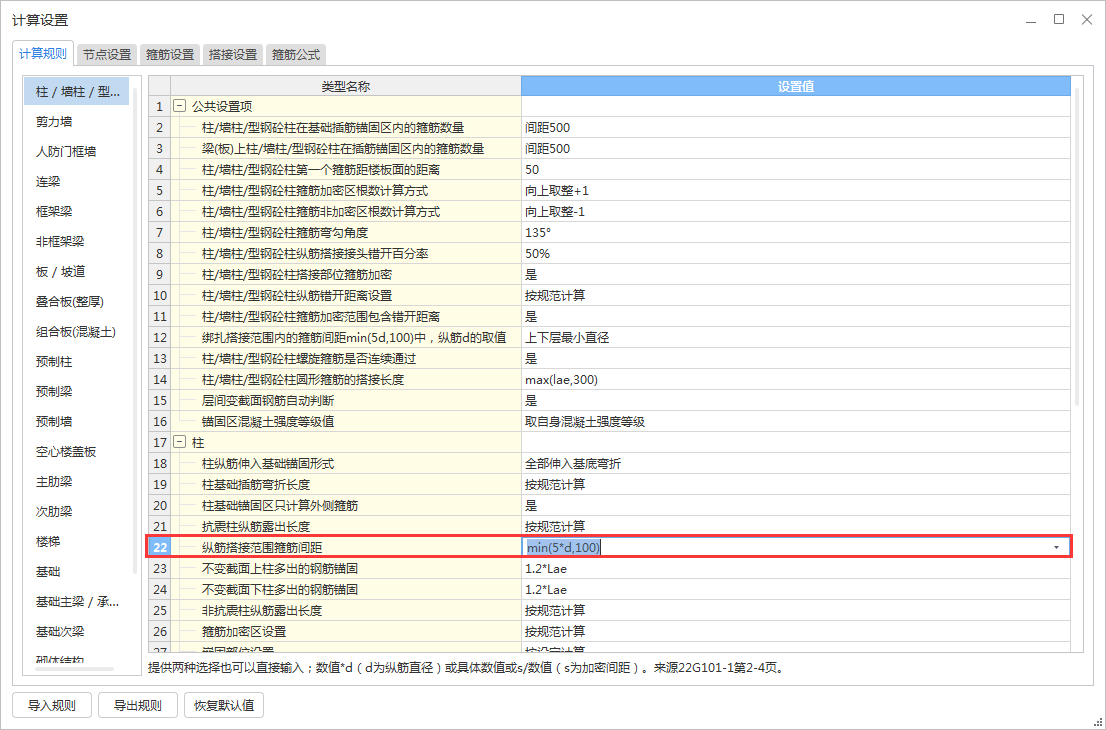Screen dimensions: 1106x730
Task: Click row 柱基础插筋弯折长度
Action: tap(610, 485)
